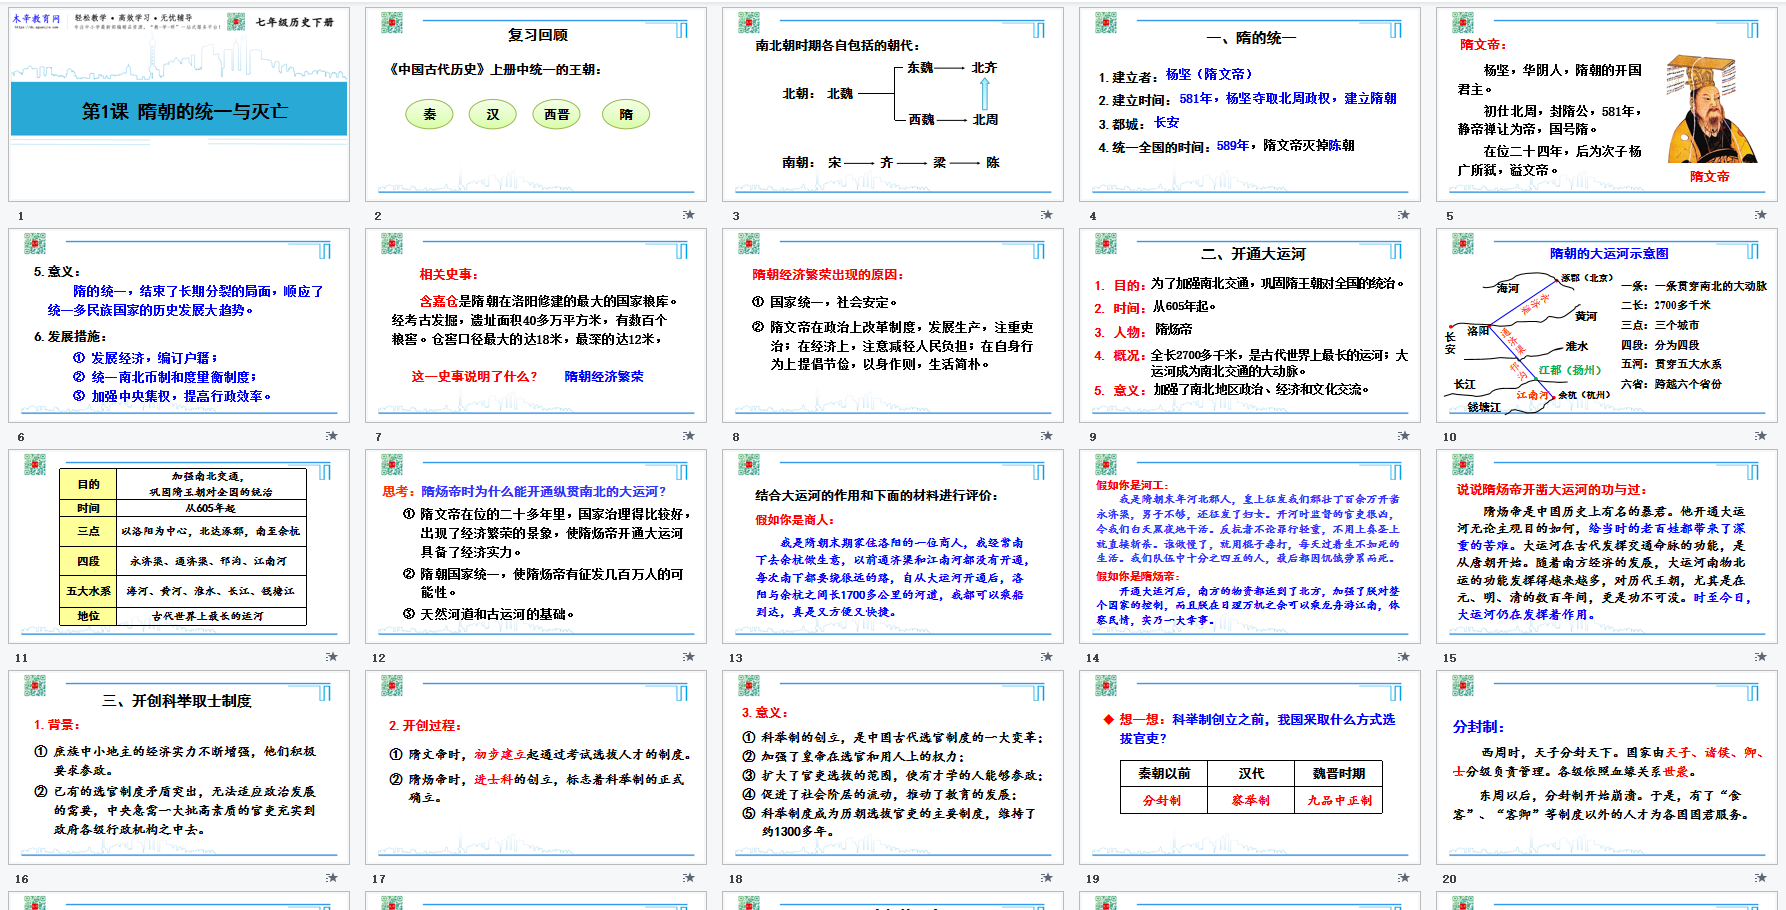
Task: Click the transition star icon under slide 10
Action: [1760, 436]
